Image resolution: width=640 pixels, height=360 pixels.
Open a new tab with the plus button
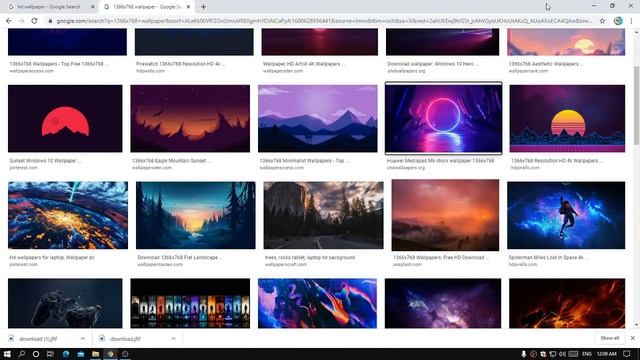[203, 7]
